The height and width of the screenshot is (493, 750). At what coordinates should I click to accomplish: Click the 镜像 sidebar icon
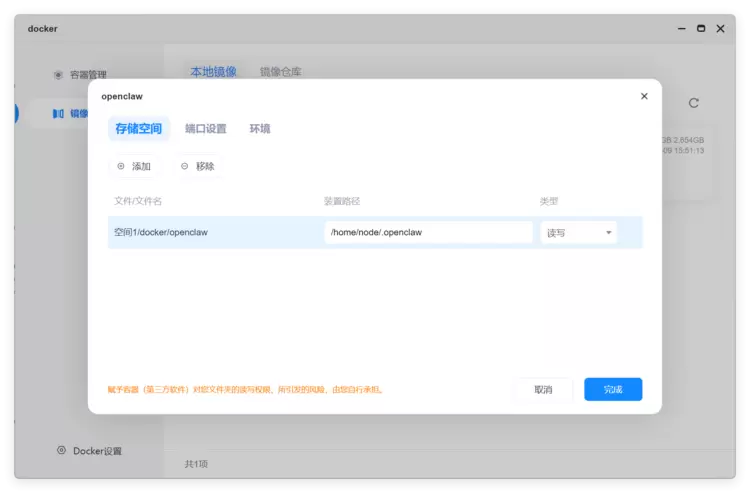pos(58,114)
